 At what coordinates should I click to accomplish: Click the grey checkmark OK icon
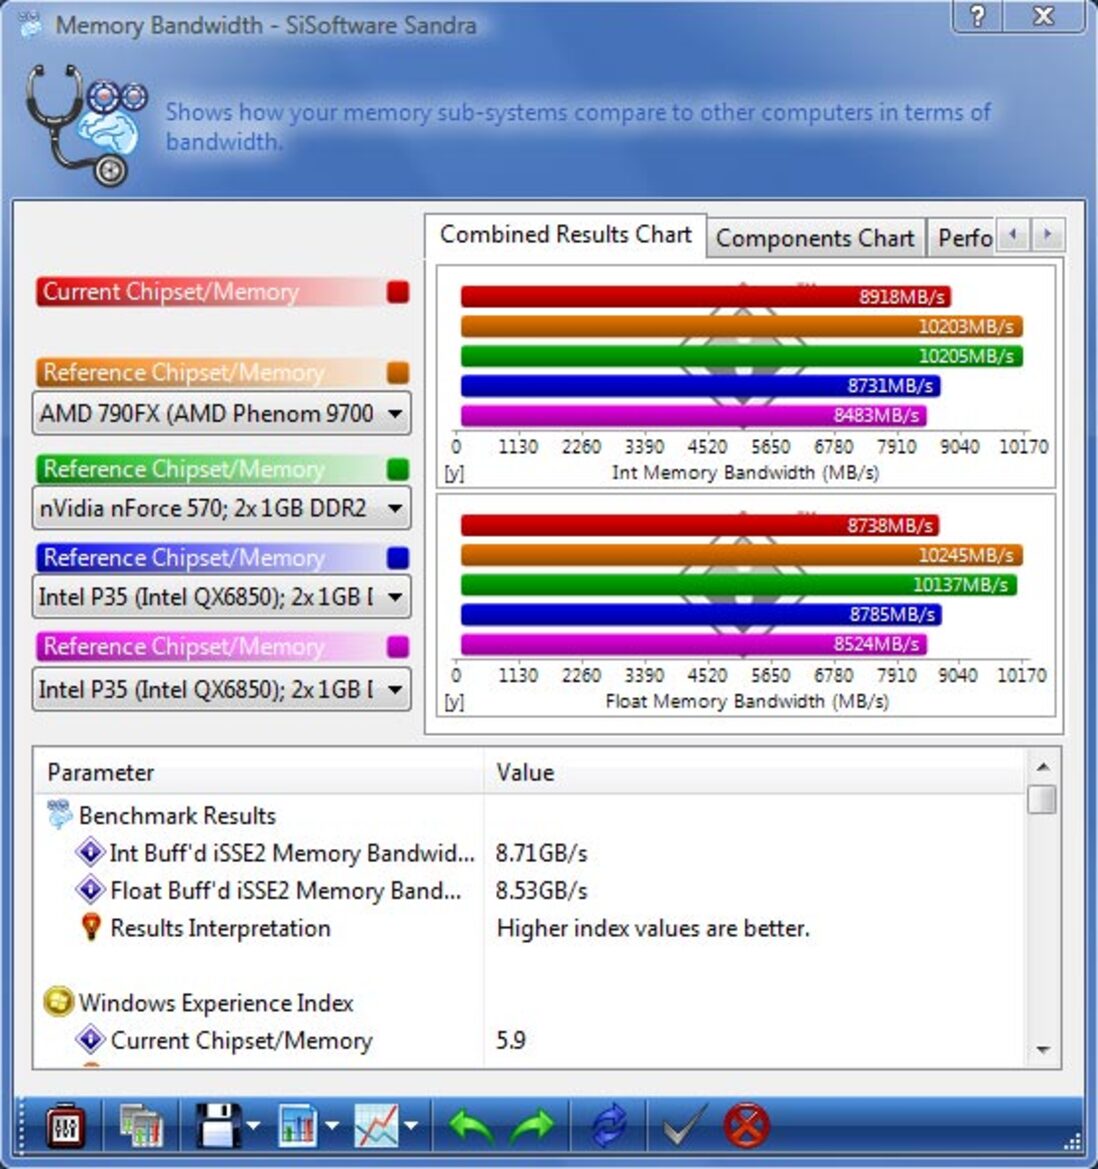pyautogui.click(x=685, y=1126)
